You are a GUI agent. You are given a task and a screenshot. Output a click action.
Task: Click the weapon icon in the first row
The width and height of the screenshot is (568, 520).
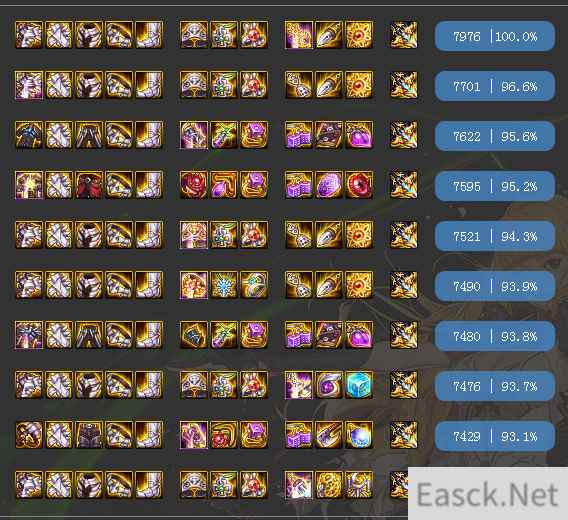click(x=404, y=35)
